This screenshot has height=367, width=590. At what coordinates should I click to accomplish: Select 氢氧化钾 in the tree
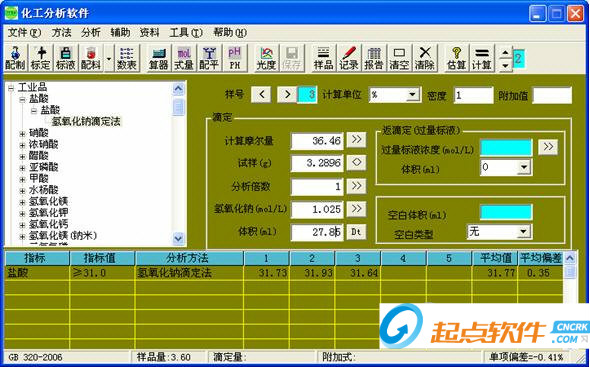click(x=49, y=213)
